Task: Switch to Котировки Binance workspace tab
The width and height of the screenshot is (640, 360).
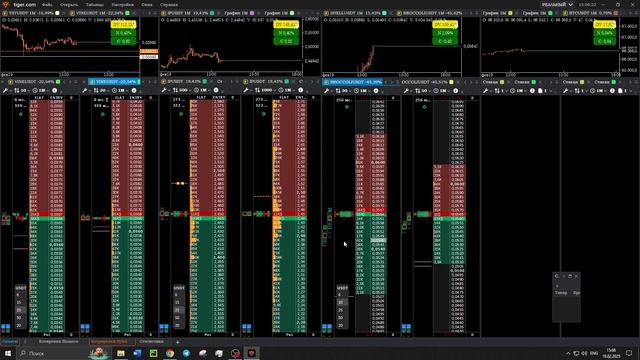Action: coord(58,342)
